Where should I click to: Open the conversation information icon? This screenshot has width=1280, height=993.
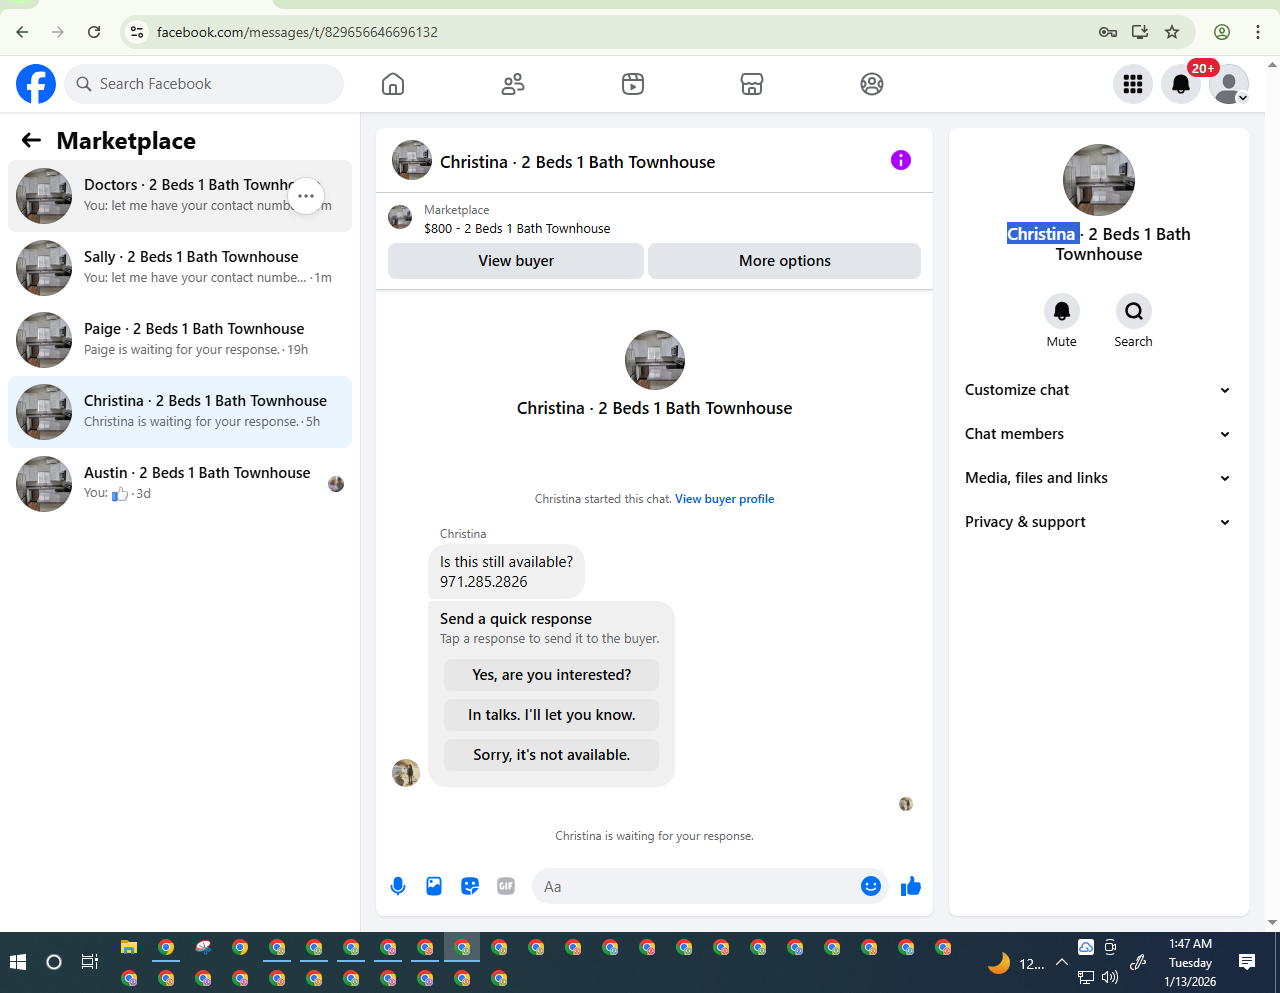tap(901, 160)
